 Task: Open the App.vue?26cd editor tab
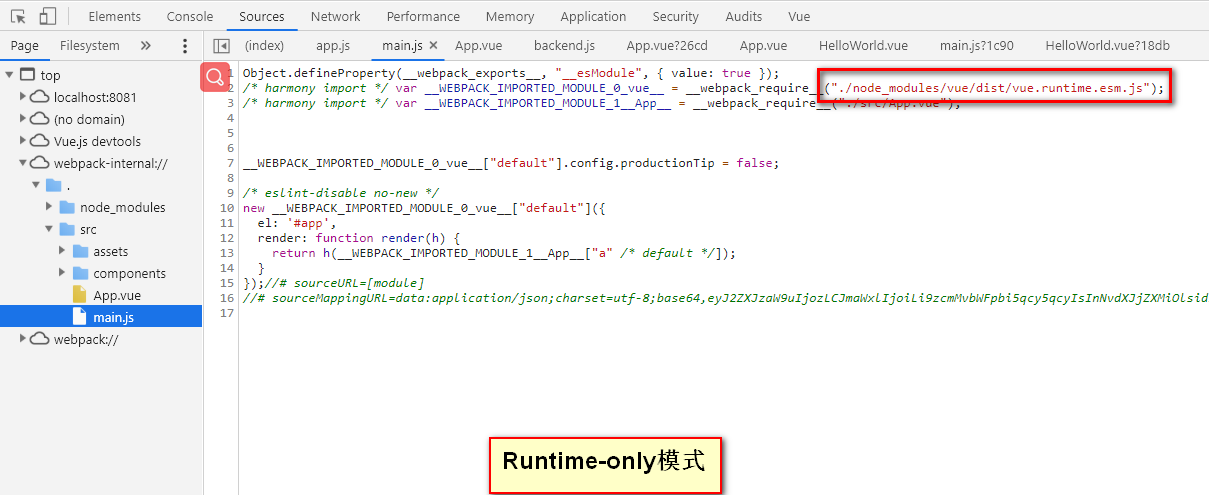tap(667, 46)
